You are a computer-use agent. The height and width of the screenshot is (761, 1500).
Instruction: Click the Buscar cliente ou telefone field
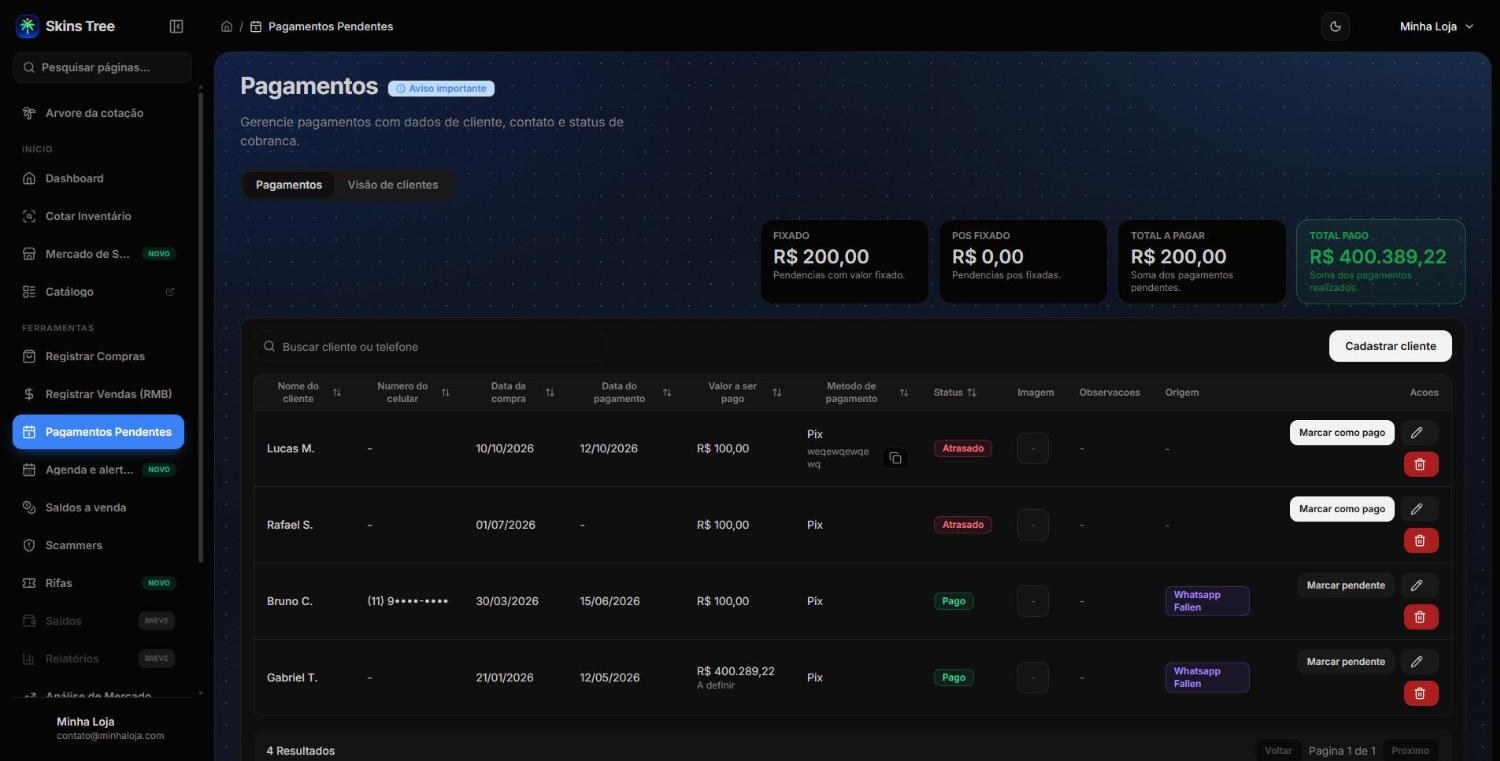(430, 346)
